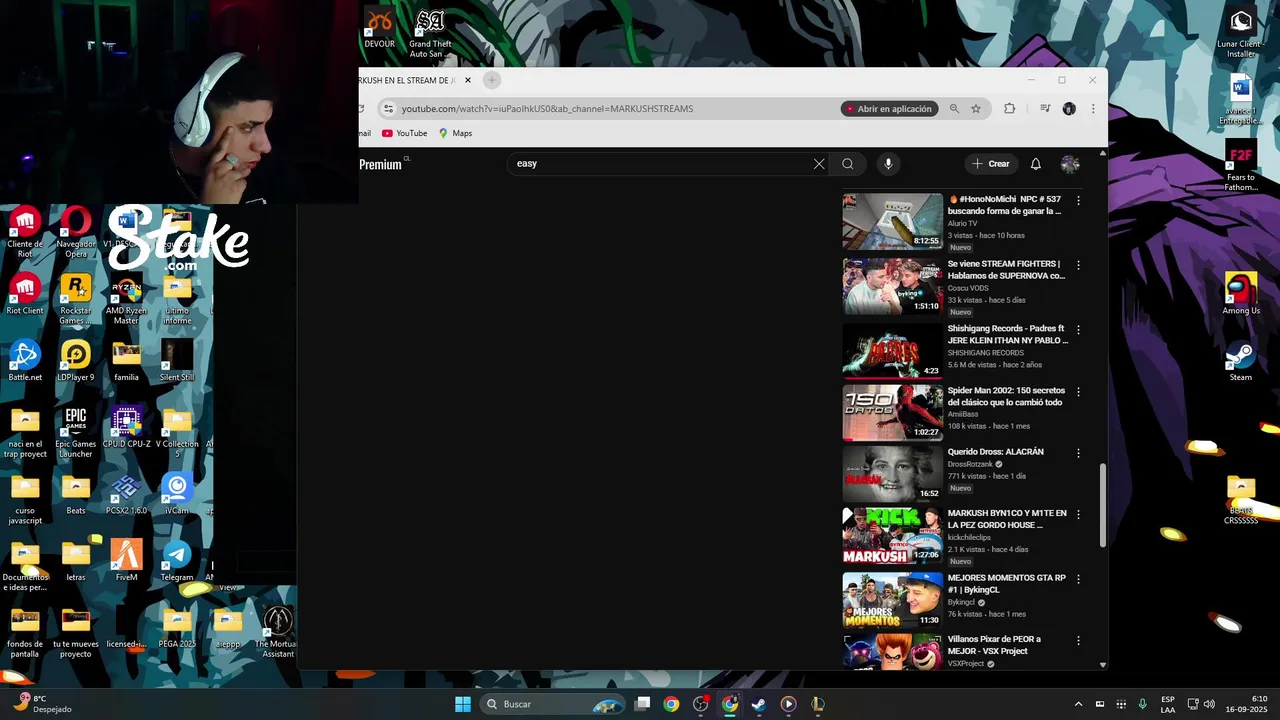The image size is (1280, 720).
Task: Open Fears to Fathom desktop icon
Action: point(1241,165)
